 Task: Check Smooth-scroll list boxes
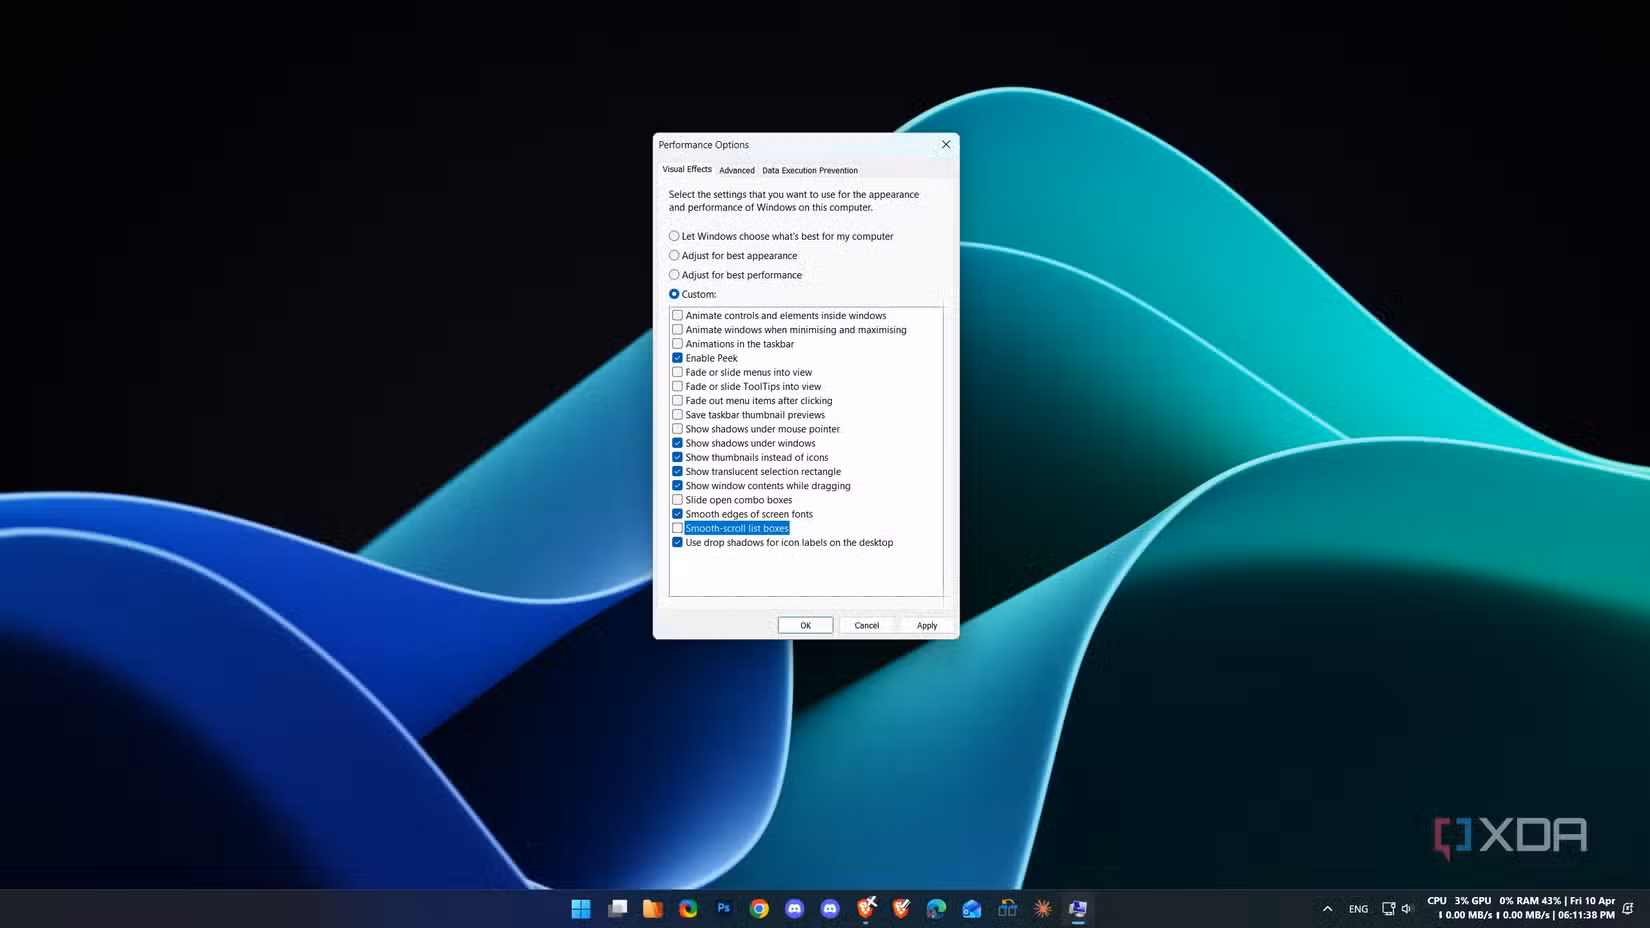click(x=677, y=528)
